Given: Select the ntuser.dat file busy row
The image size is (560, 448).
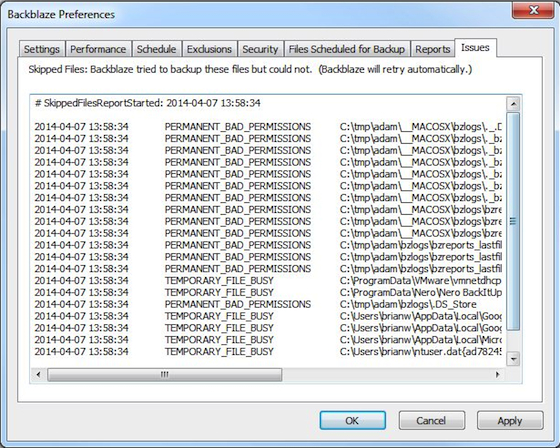Looking at the screenshot, I should 268,352.
